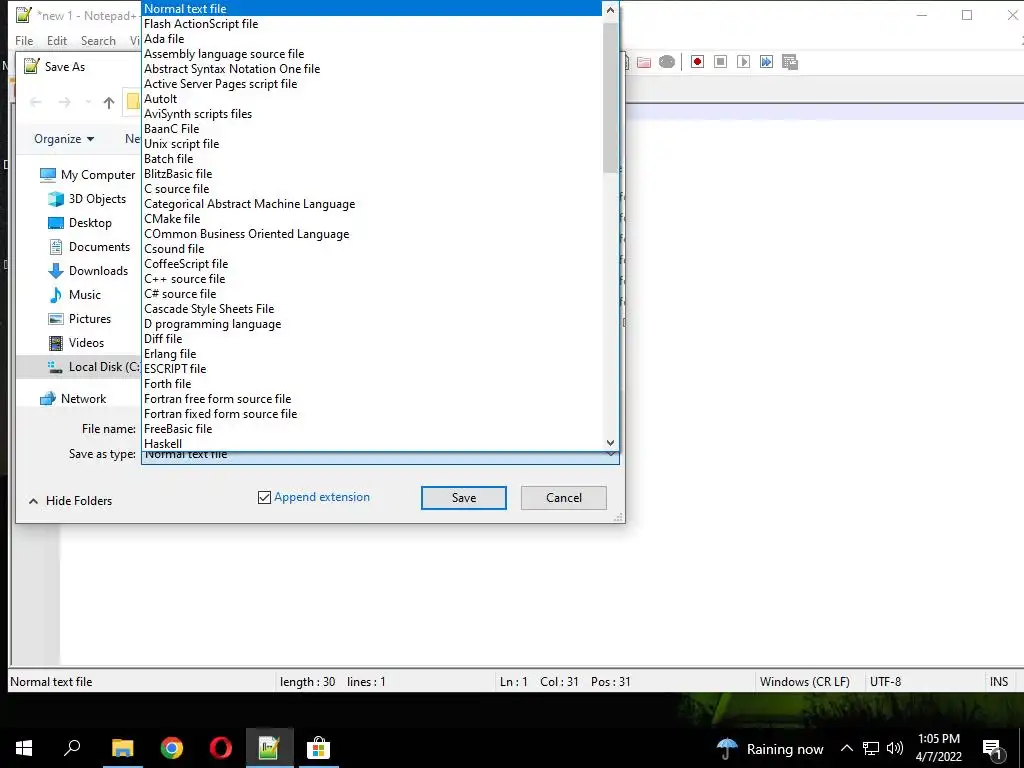Image resolution: width=1024 pixels, height=768 pixels.
Task: Click the file type list scroll up arrow
Action: coord(610,10)
